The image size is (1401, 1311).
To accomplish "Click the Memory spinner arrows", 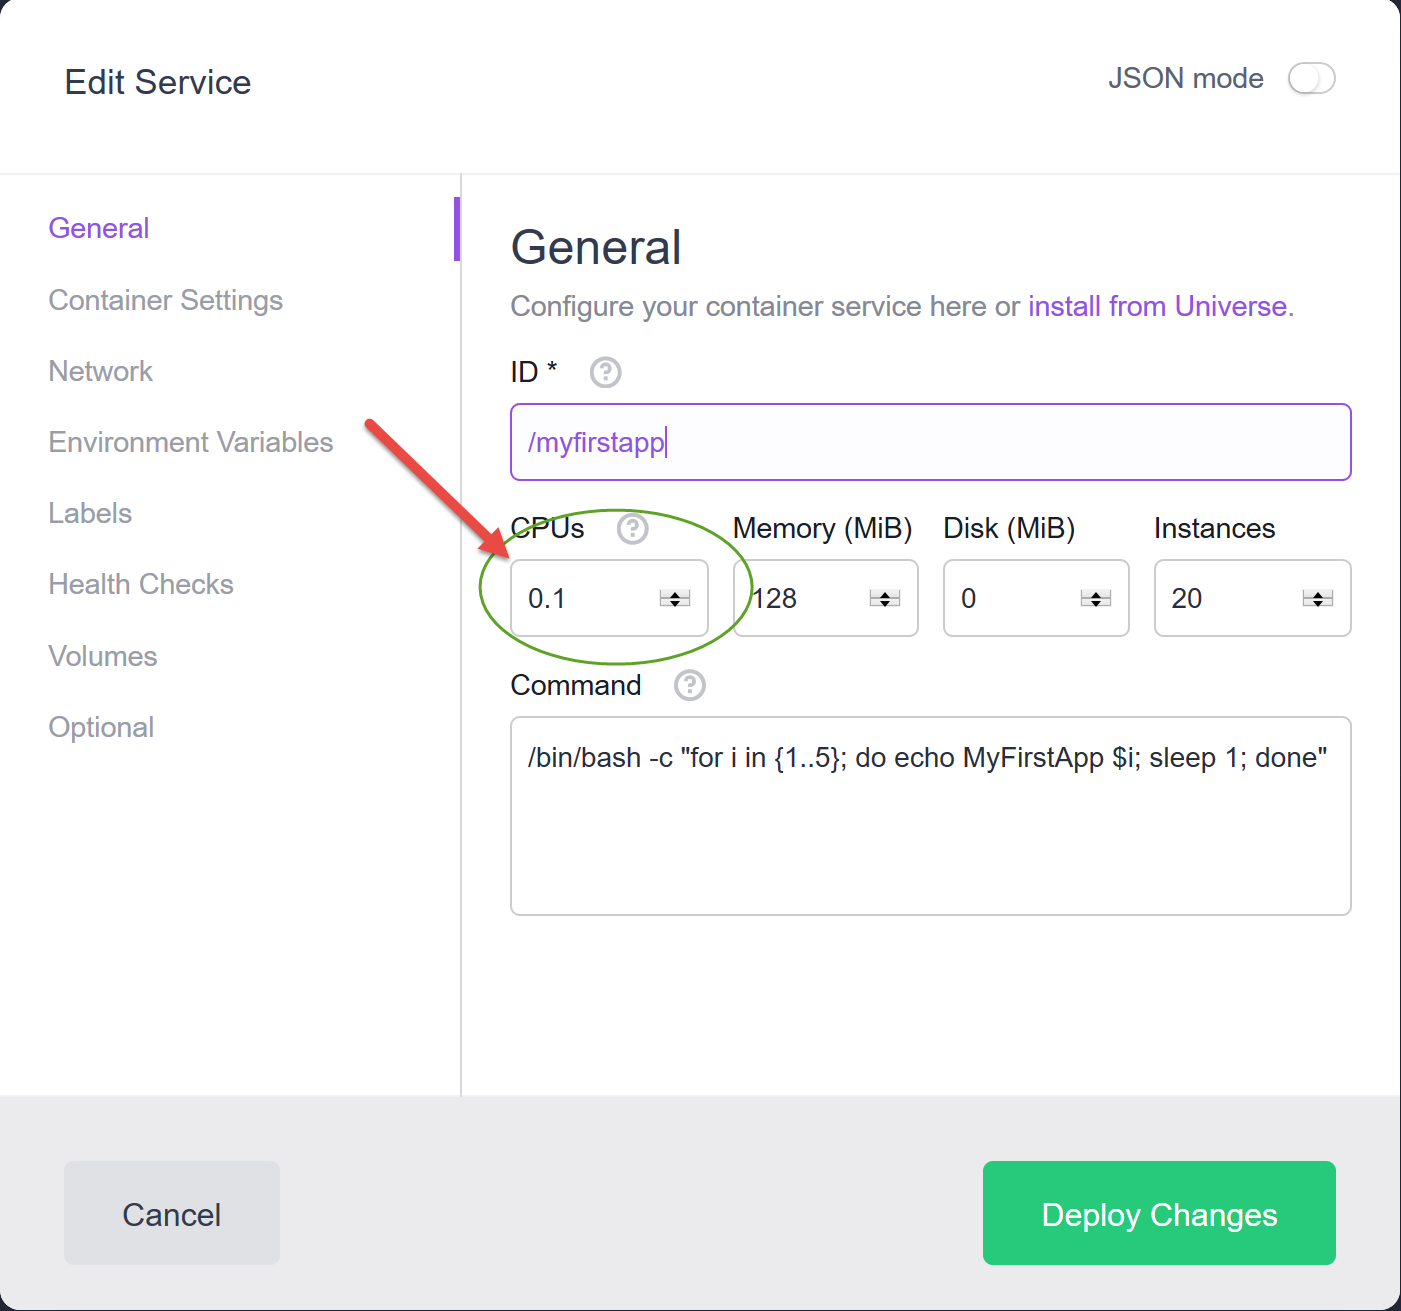I will pos(885,598).
